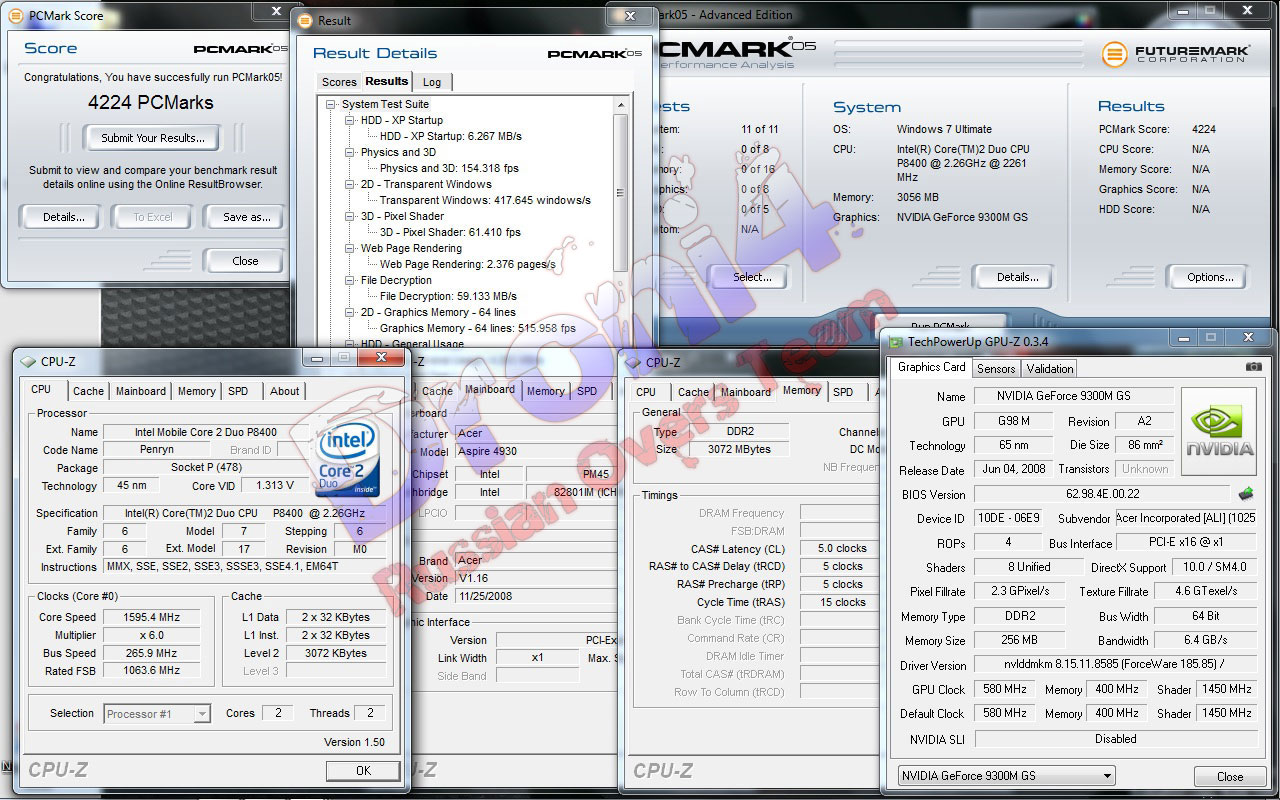Image resolution: width=1280 pixels, height=800 pixels.
Task: Open the Cache tab in front CPU-Z
Action: (x=88, y=391)
